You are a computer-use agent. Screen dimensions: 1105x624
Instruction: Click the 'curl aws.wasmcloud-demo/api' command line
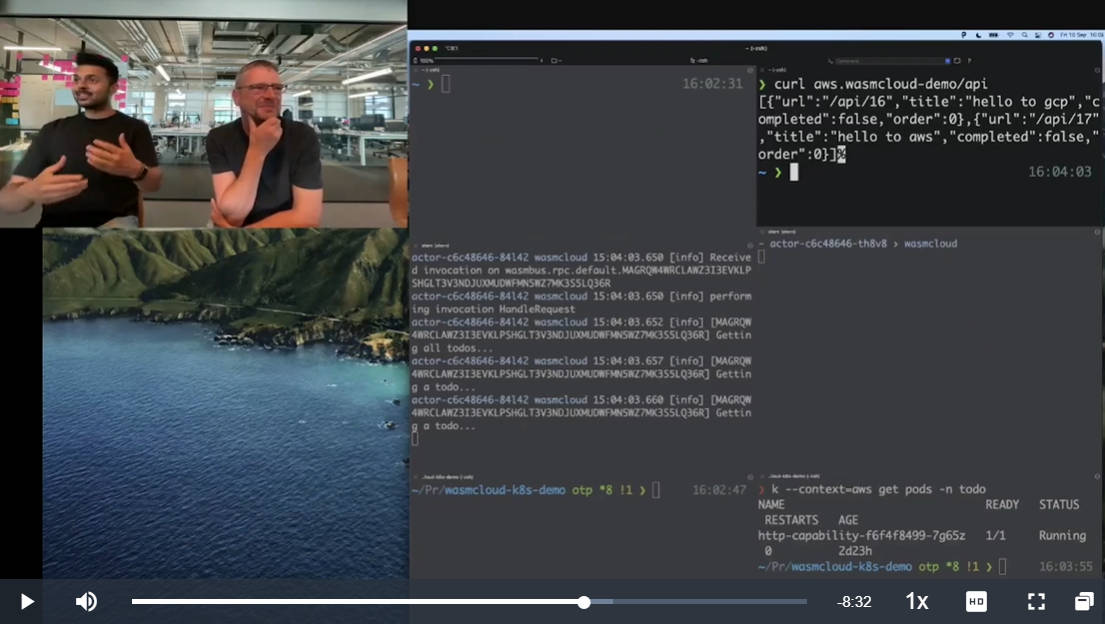pos(880,84)
